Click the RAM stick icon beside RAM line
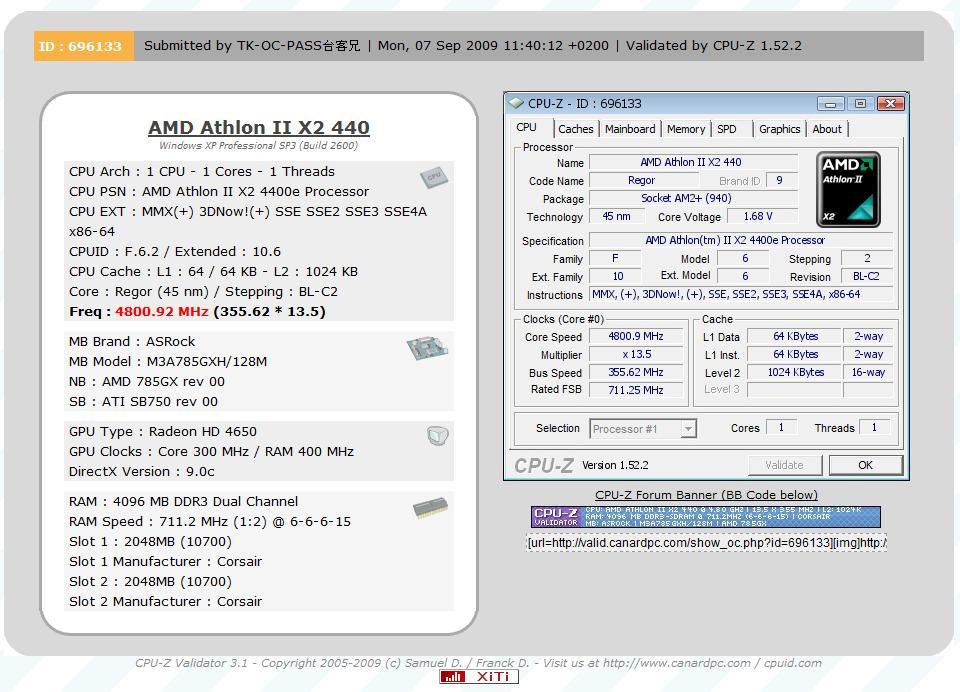Viewport: 960px width, 692px height. click(x=430, y=508)
